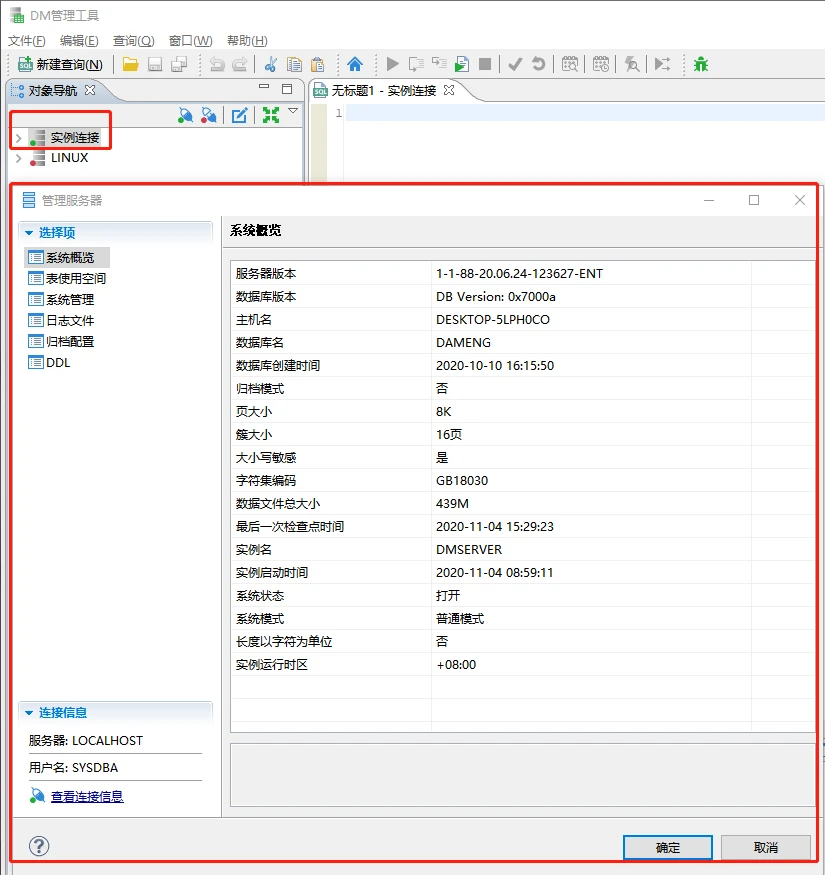Image resolution: width=825 pixels, height=875 pixels.
Task: Click the help question mark icon
Action: (x=39, y=846)
